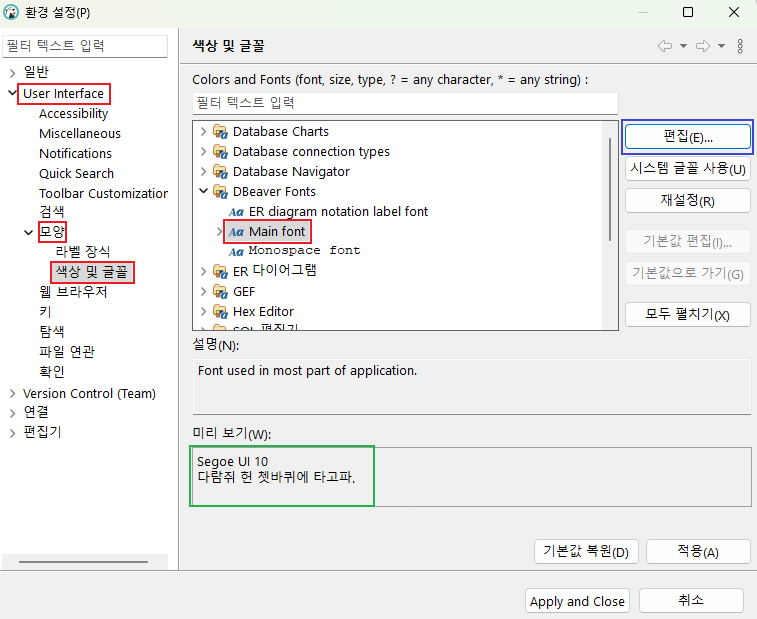The image size is (757, 619).
Task: Select 검색 preferences page
Action: click(x=52, y=211)
